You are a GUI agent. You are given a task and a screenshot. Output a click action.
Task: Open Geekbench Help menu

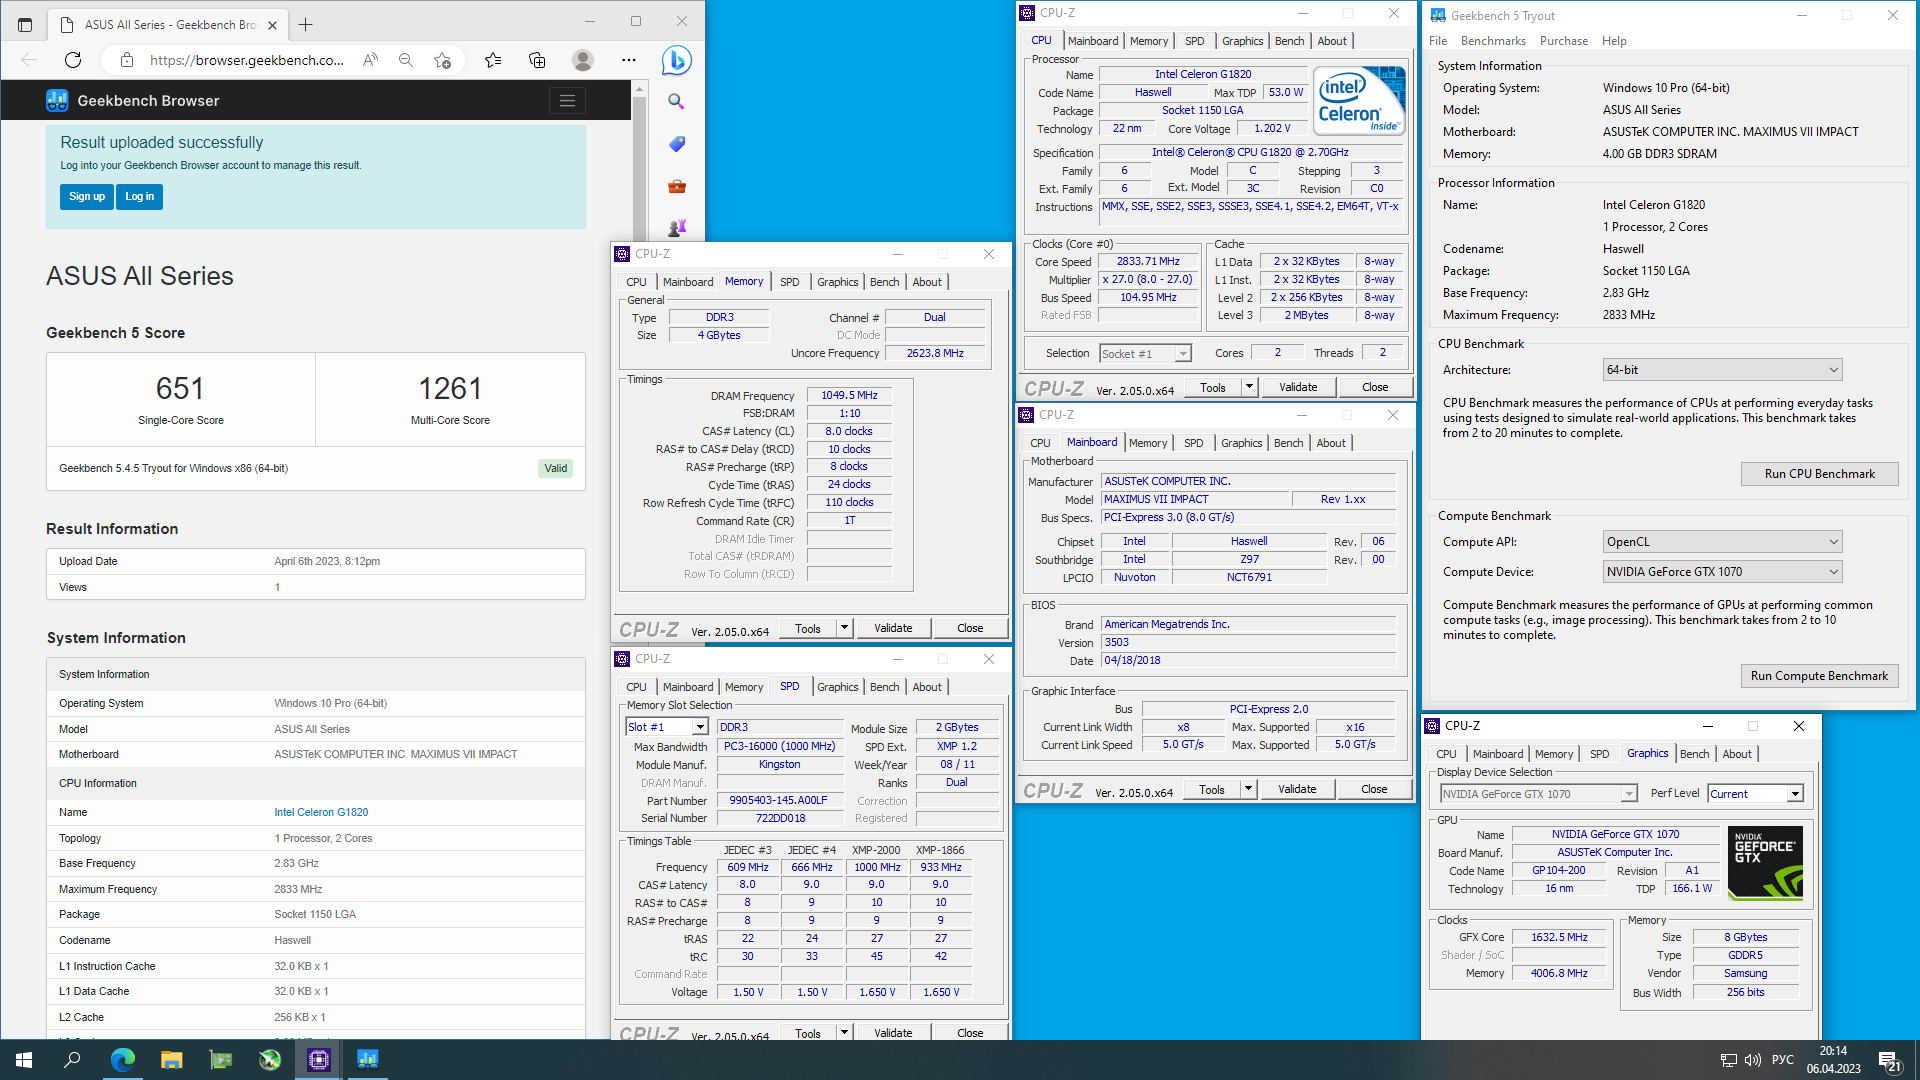[x=1614, y=41]
